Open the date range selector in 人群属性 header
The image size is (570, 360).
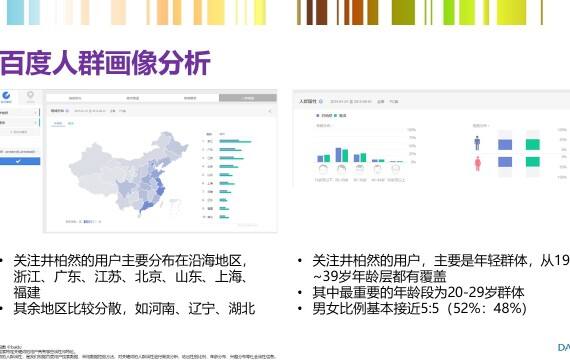(350, 101)
